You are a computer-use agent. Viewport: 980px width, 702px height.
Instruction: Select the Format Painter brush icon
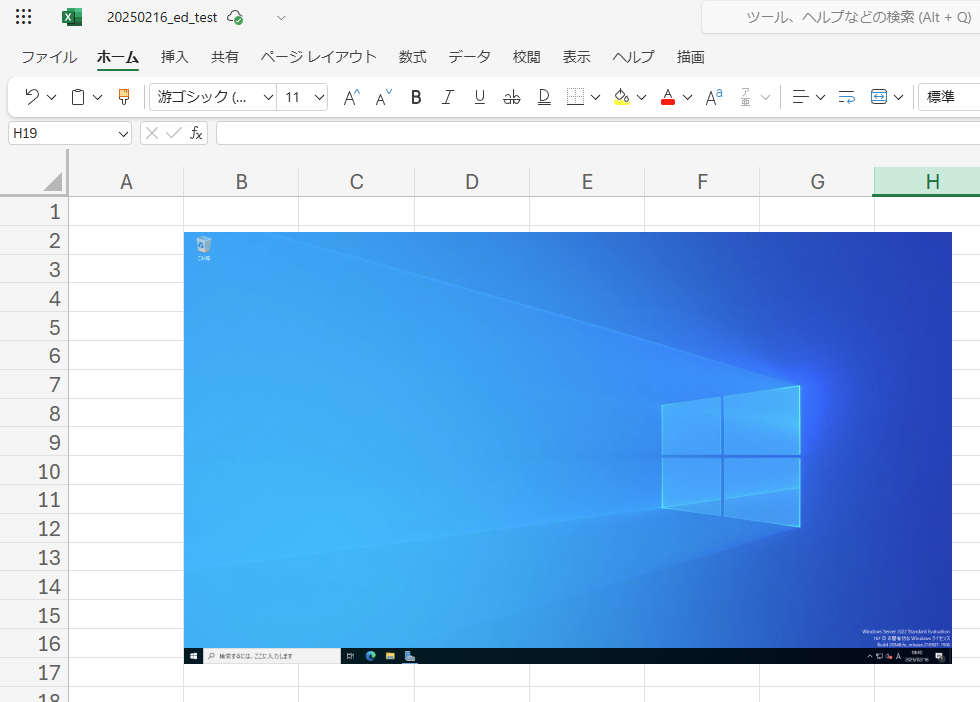coord(124,97)
